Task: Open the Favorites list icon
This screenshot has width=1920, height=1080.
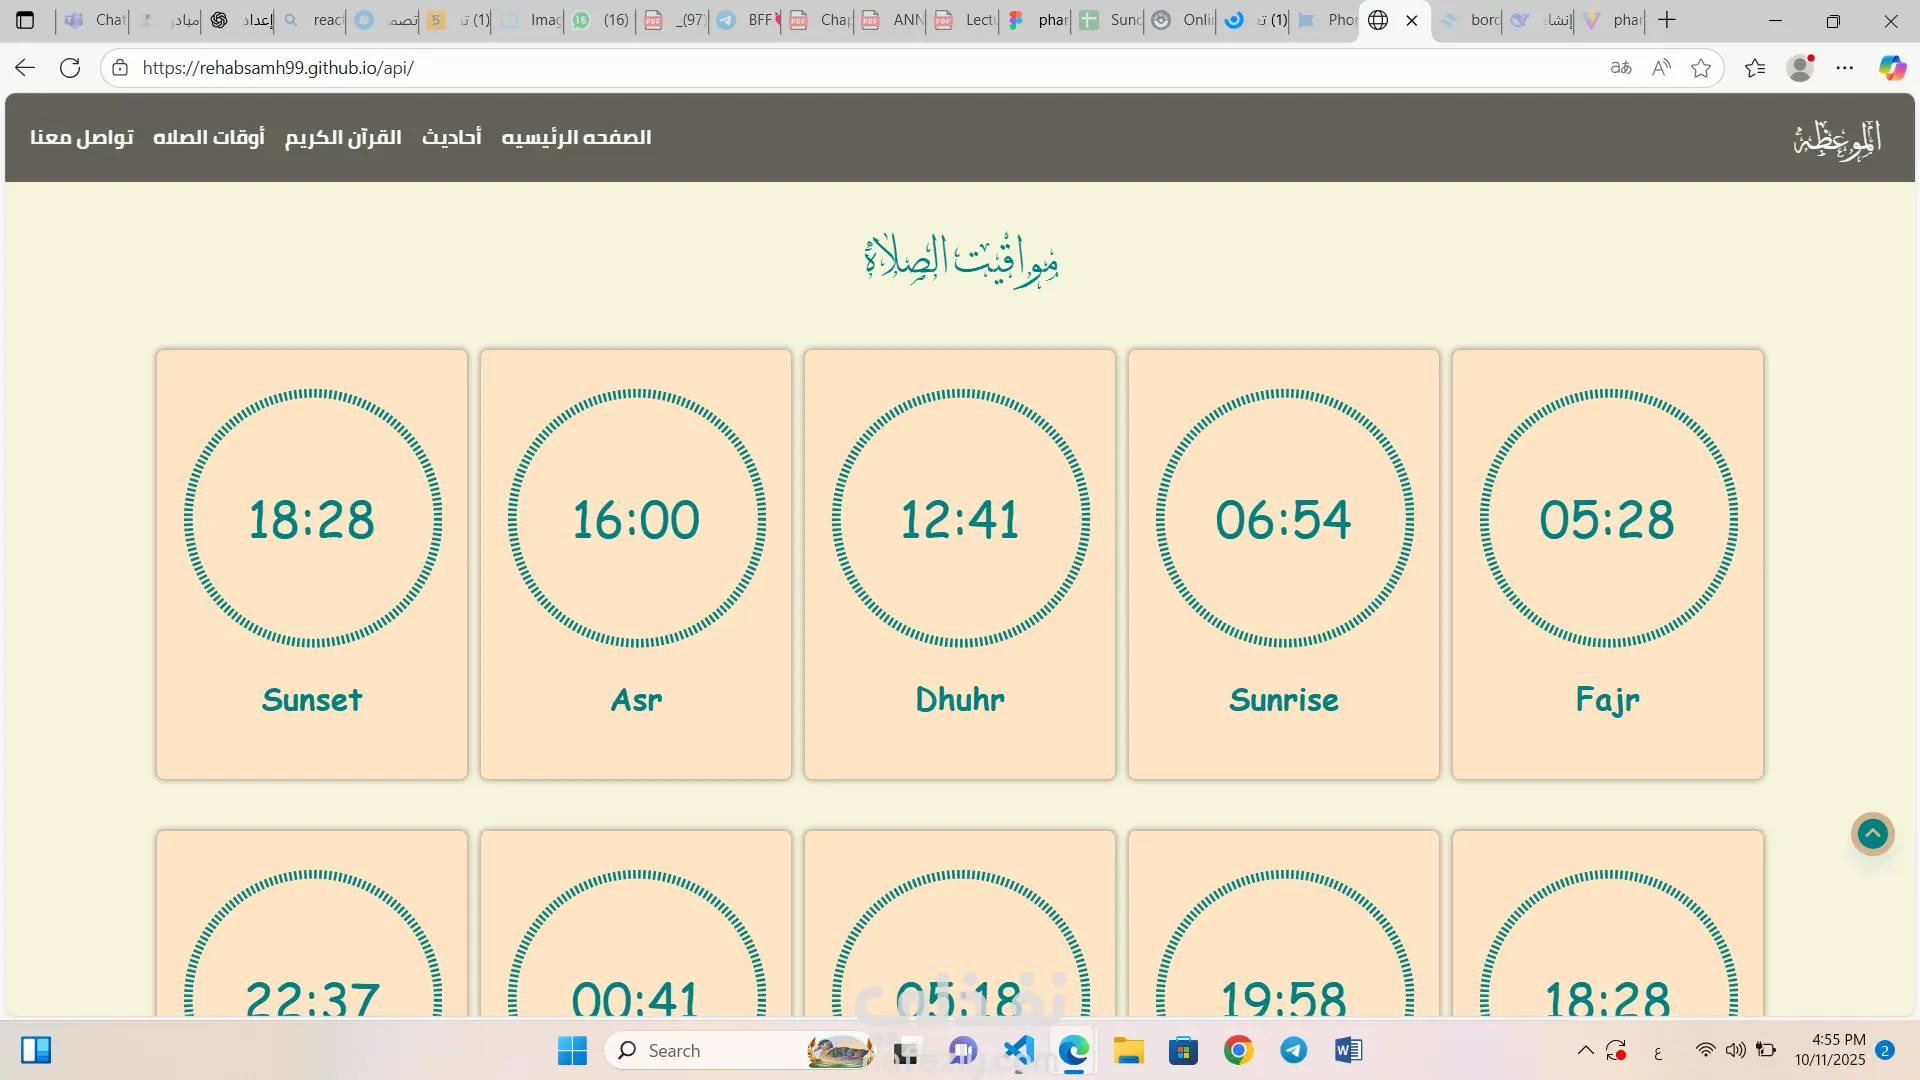Action: point(1754,68)
